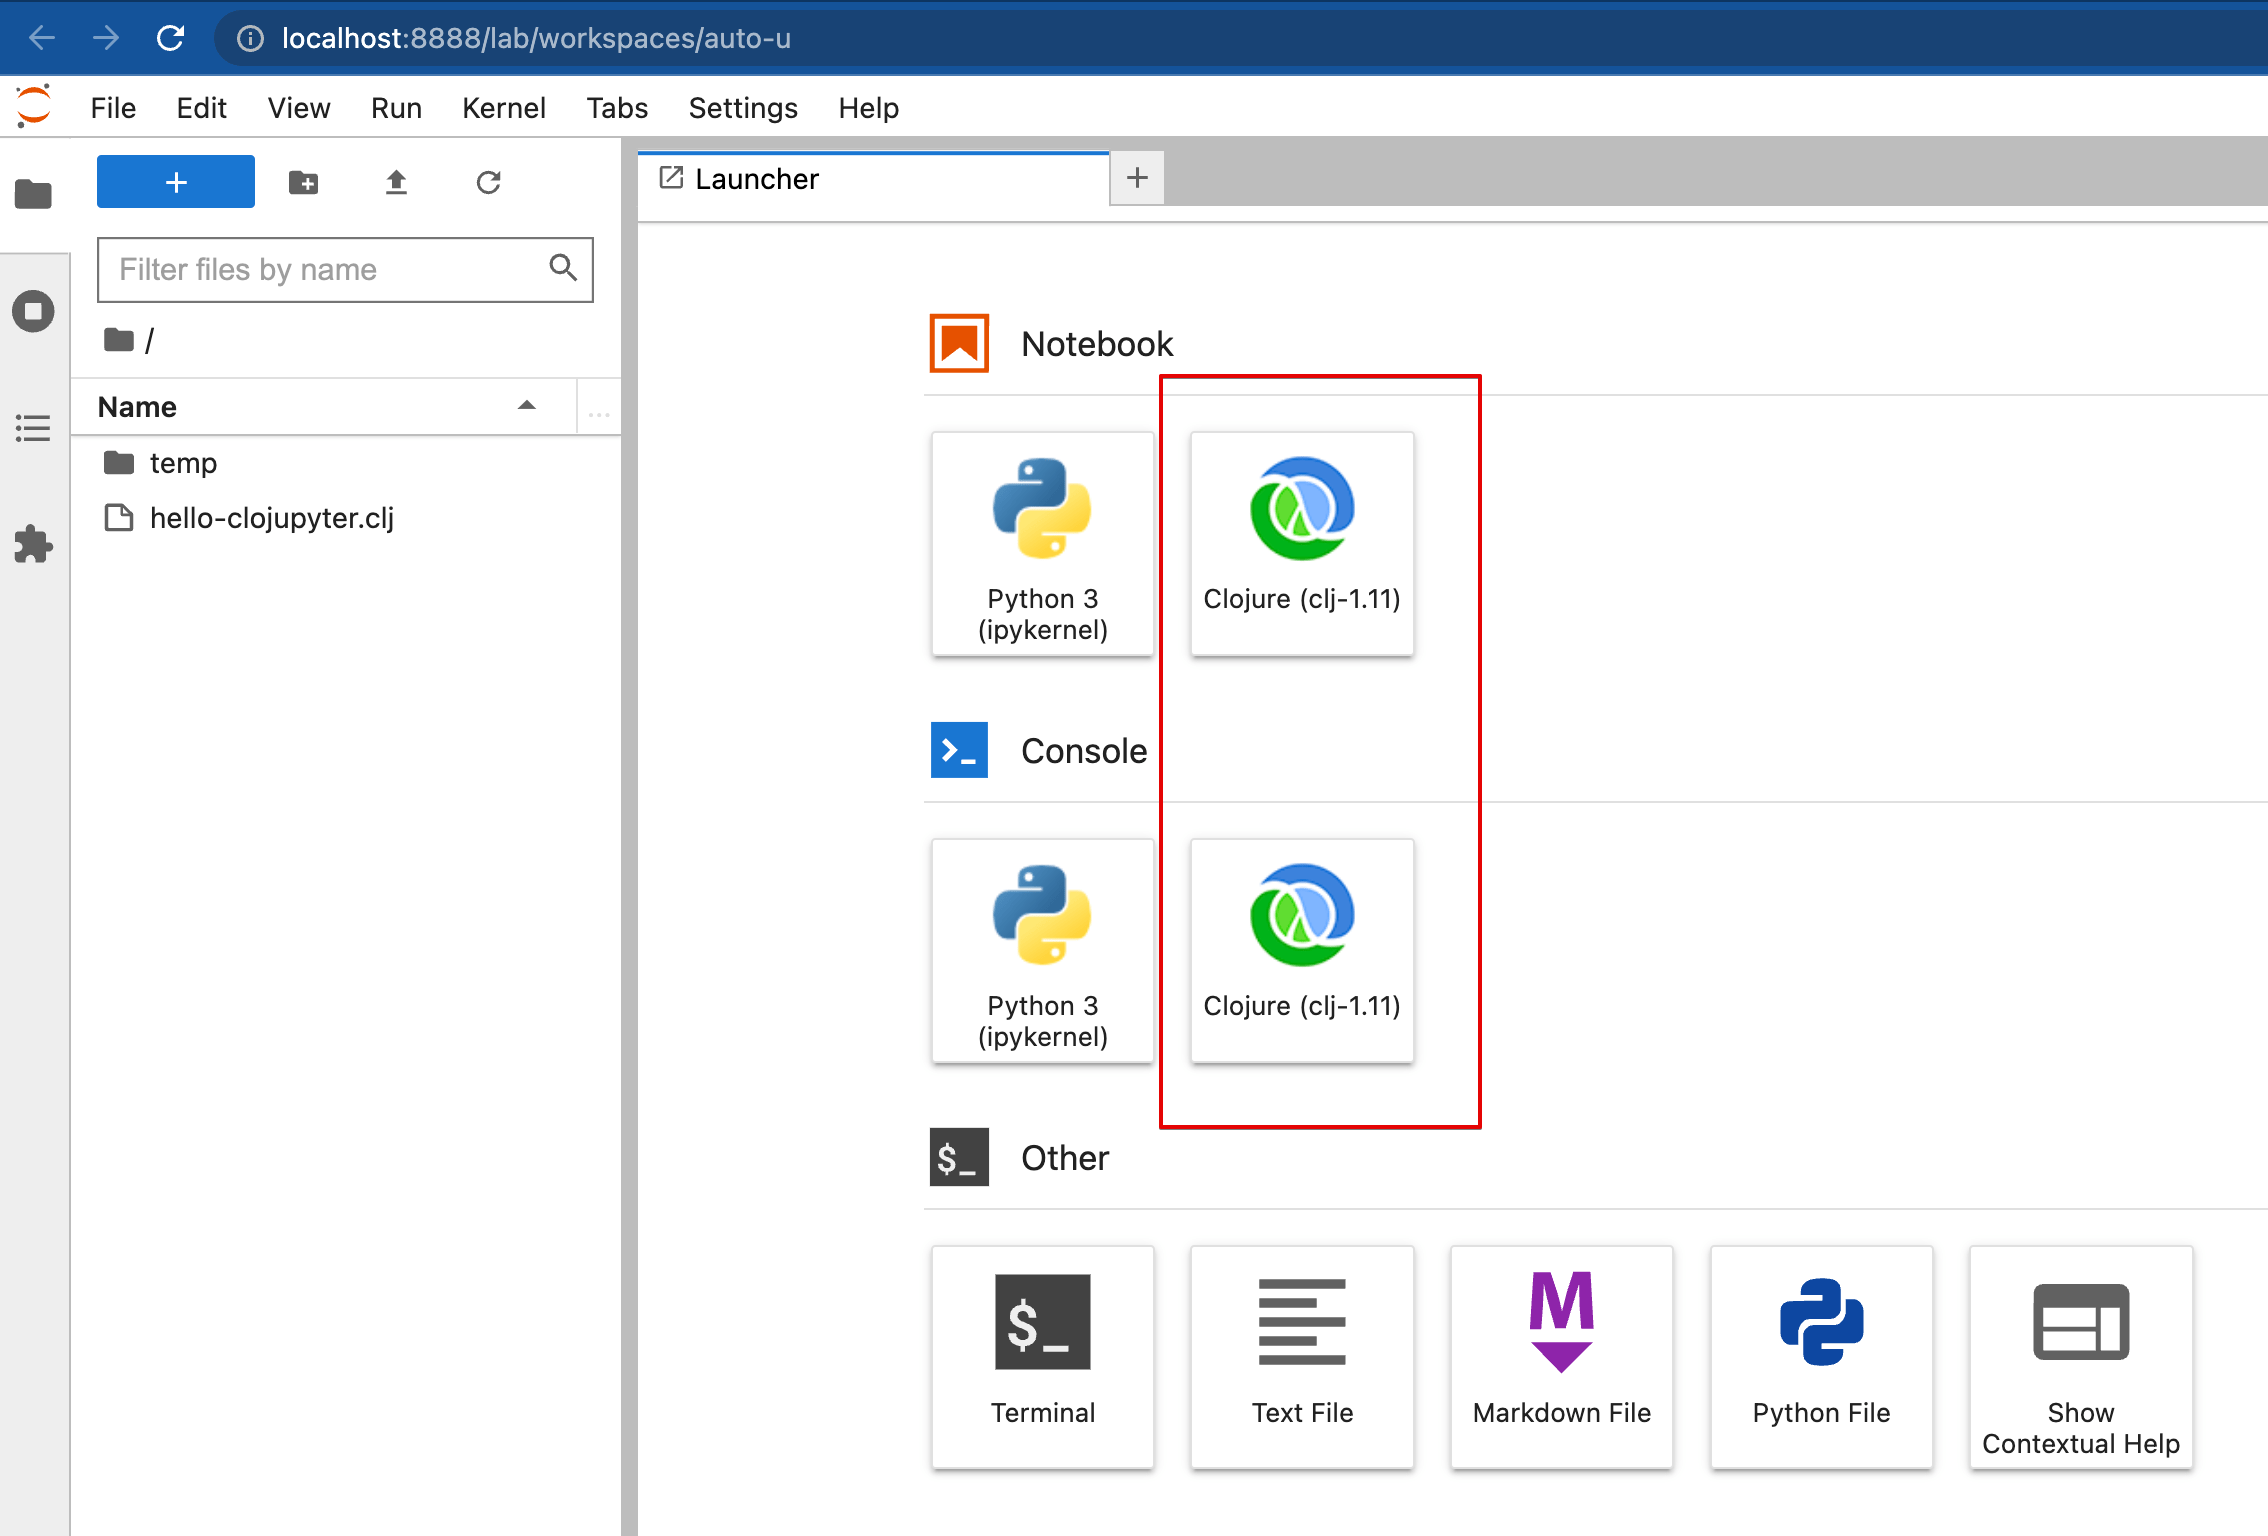Click the Jupyter logo icon
The width and height of the screenshot is (2268, 1536).
pos(33,106)
